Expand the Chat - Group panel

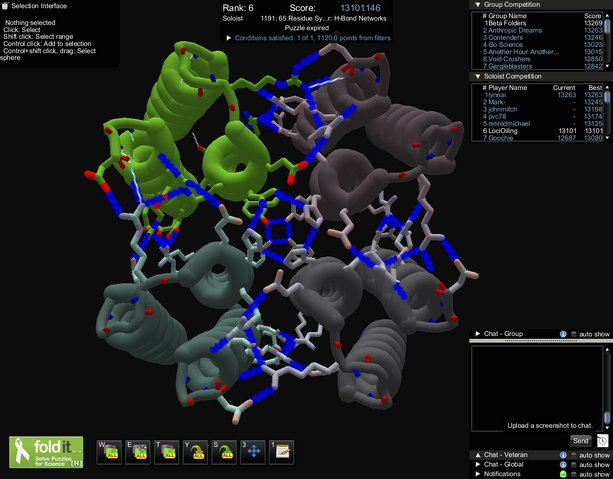tap(477, 334)
